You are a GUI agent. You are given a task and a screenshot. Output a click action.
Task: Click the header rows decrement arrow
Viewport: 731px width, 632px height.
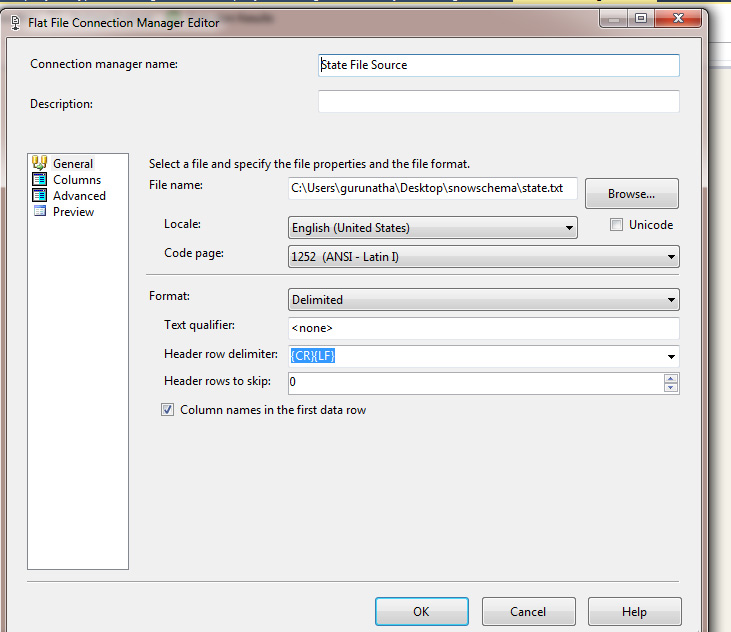pyautogui.click(x=670, y=387)
